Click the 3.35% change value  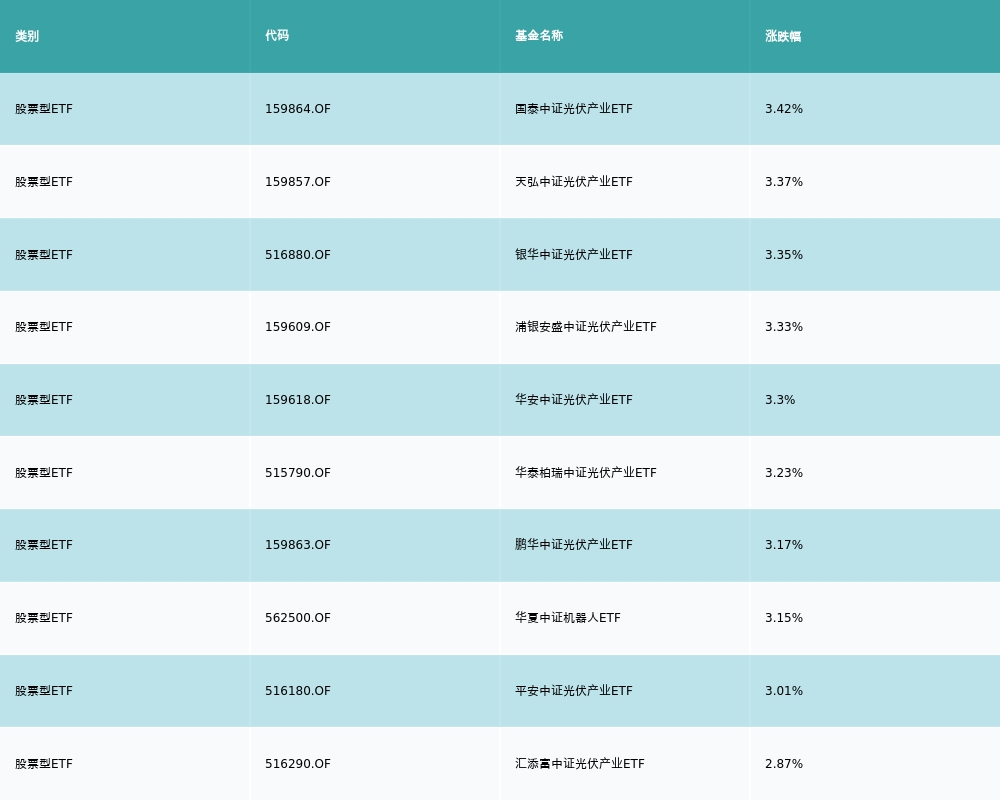pos(784,255)
